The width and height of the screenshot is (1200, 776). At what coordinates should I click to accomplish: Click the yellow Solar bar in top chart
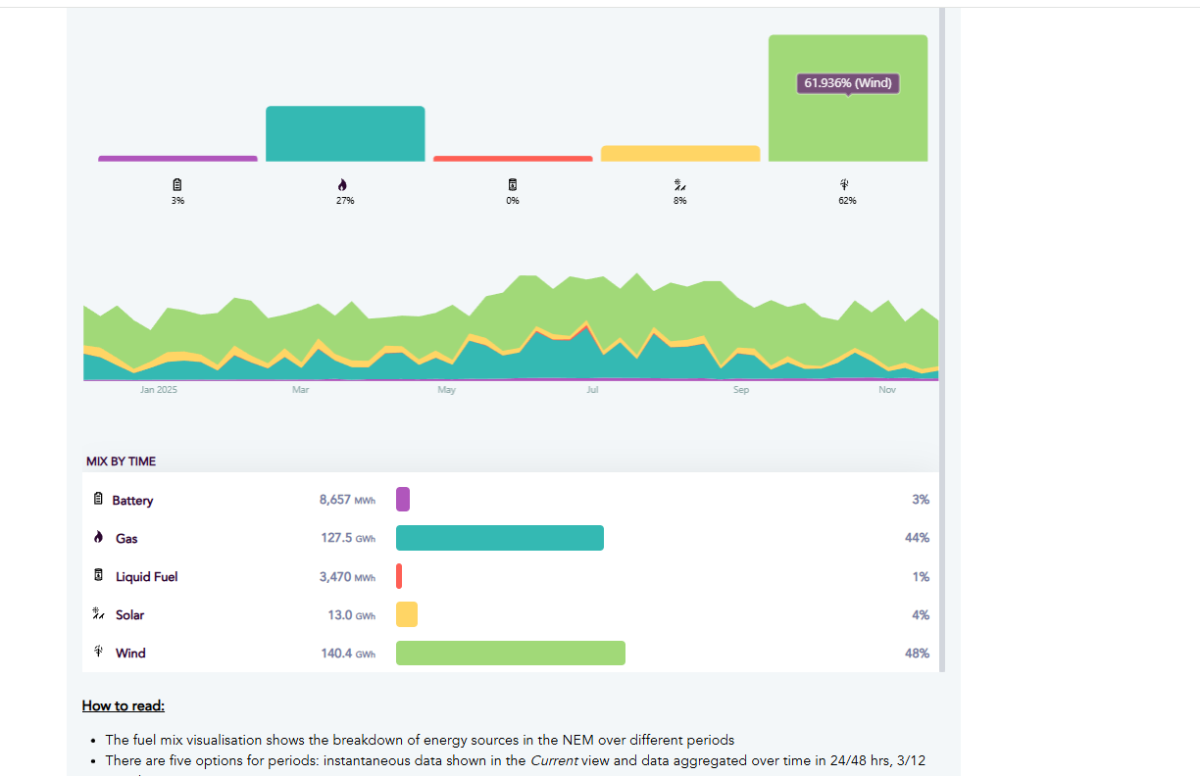[680, 153]
